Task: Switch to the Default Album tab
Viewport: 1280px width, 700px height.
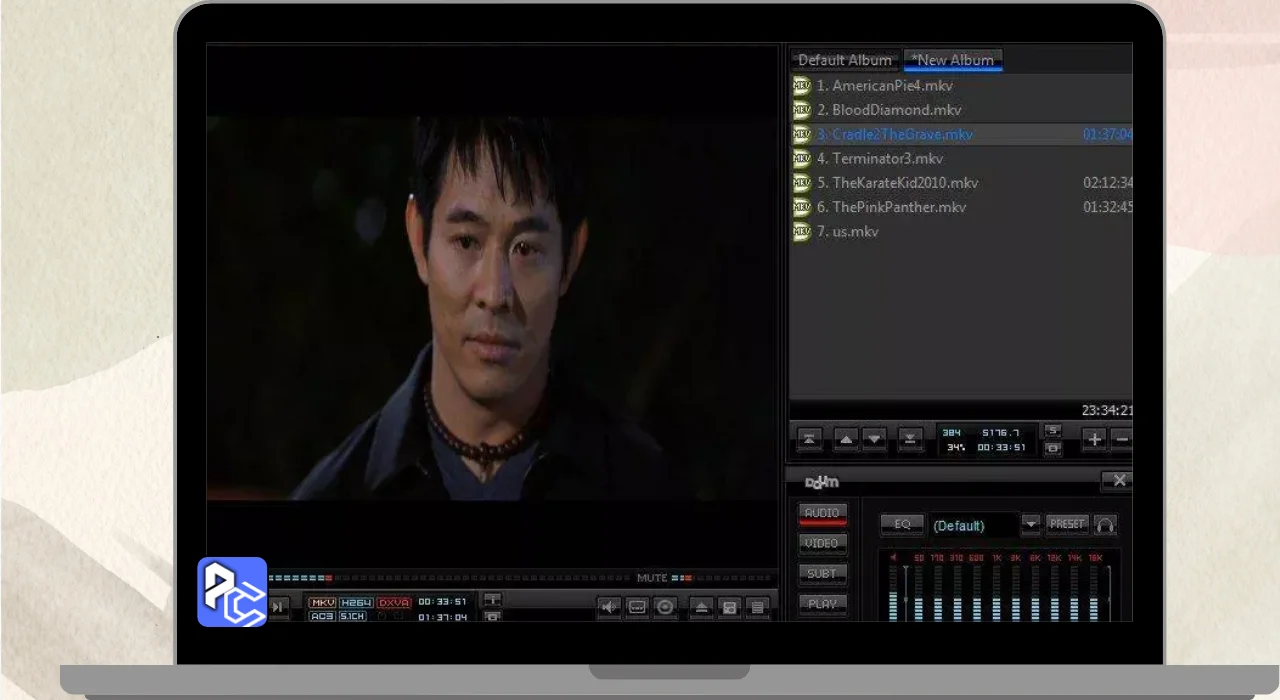Action: click(844, 60)
